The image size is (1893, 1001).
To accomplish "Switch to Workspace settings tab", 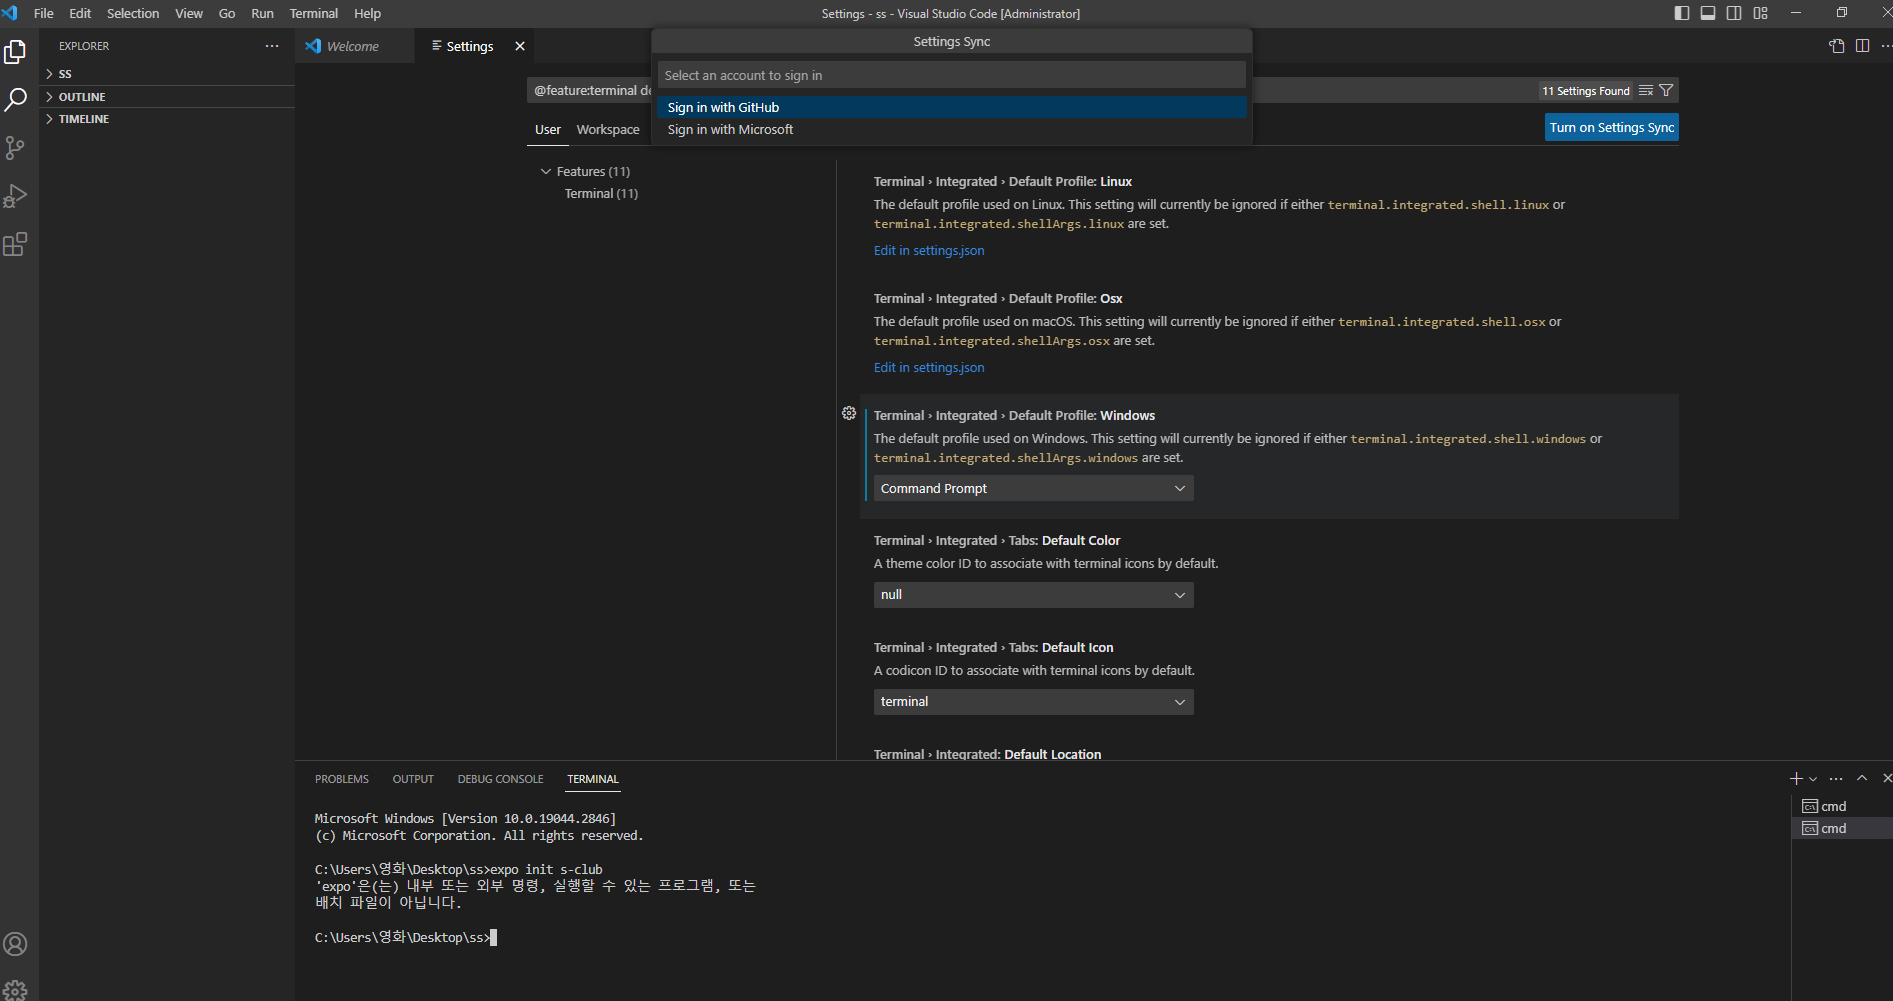I will pos(608,130).
